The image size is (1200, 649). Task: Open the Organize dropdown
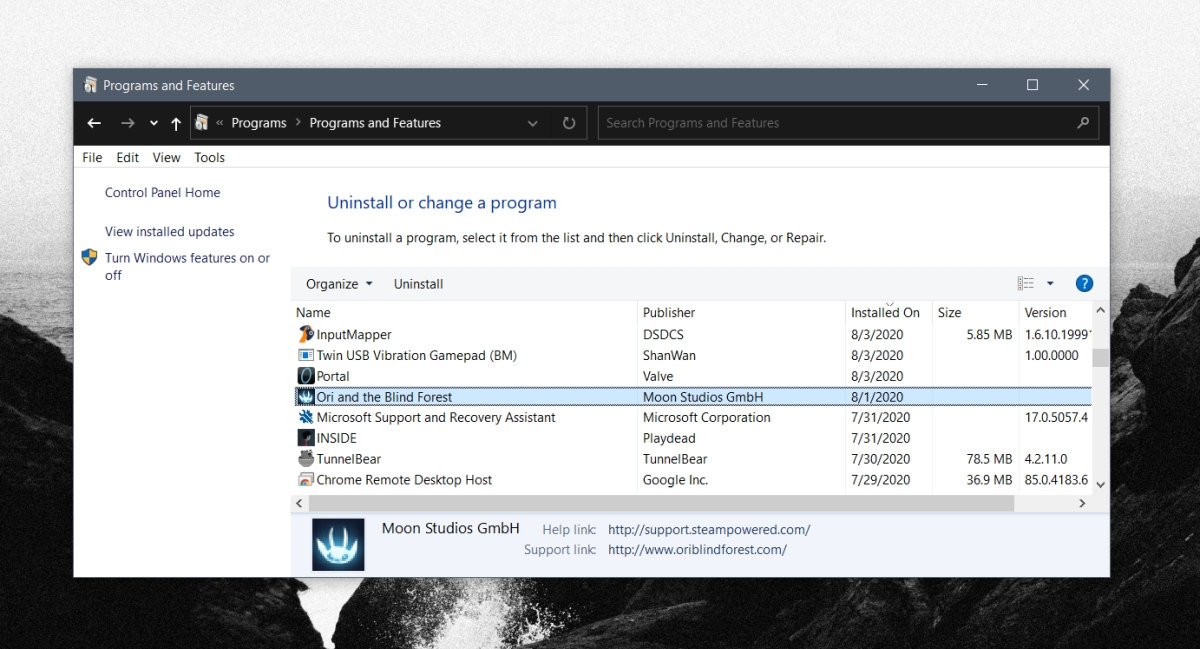coord(338,284)
